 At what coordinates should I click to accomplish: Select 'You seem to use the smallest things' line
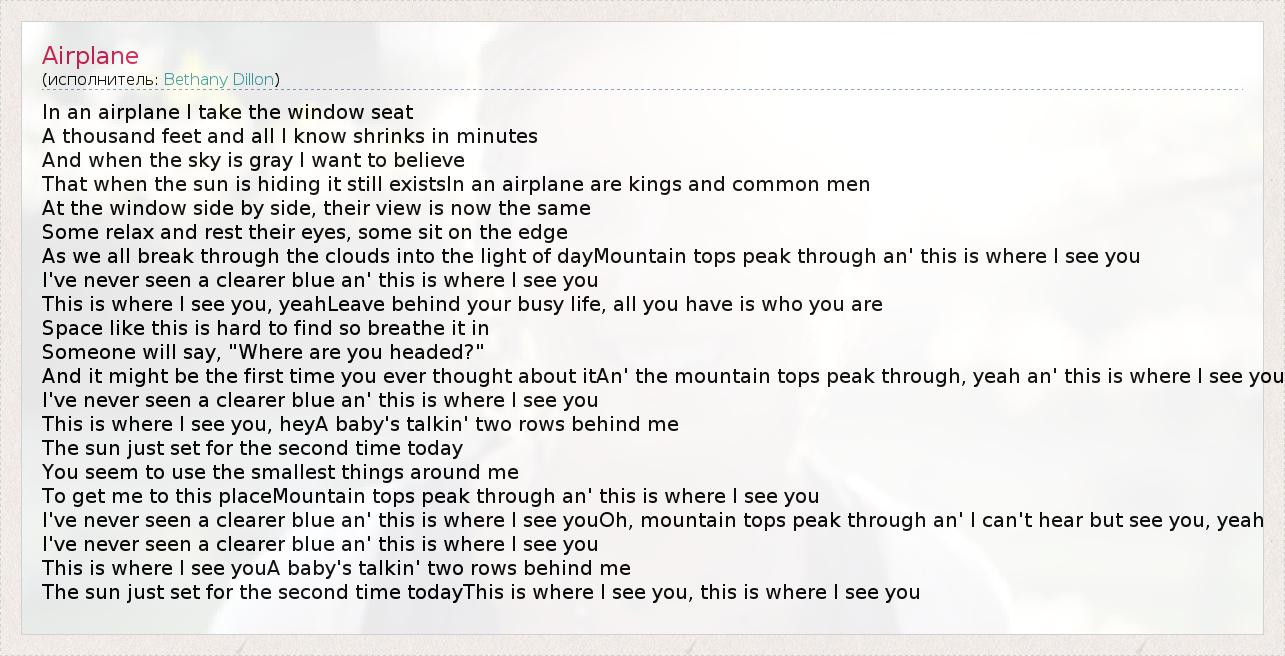point(280,472)
